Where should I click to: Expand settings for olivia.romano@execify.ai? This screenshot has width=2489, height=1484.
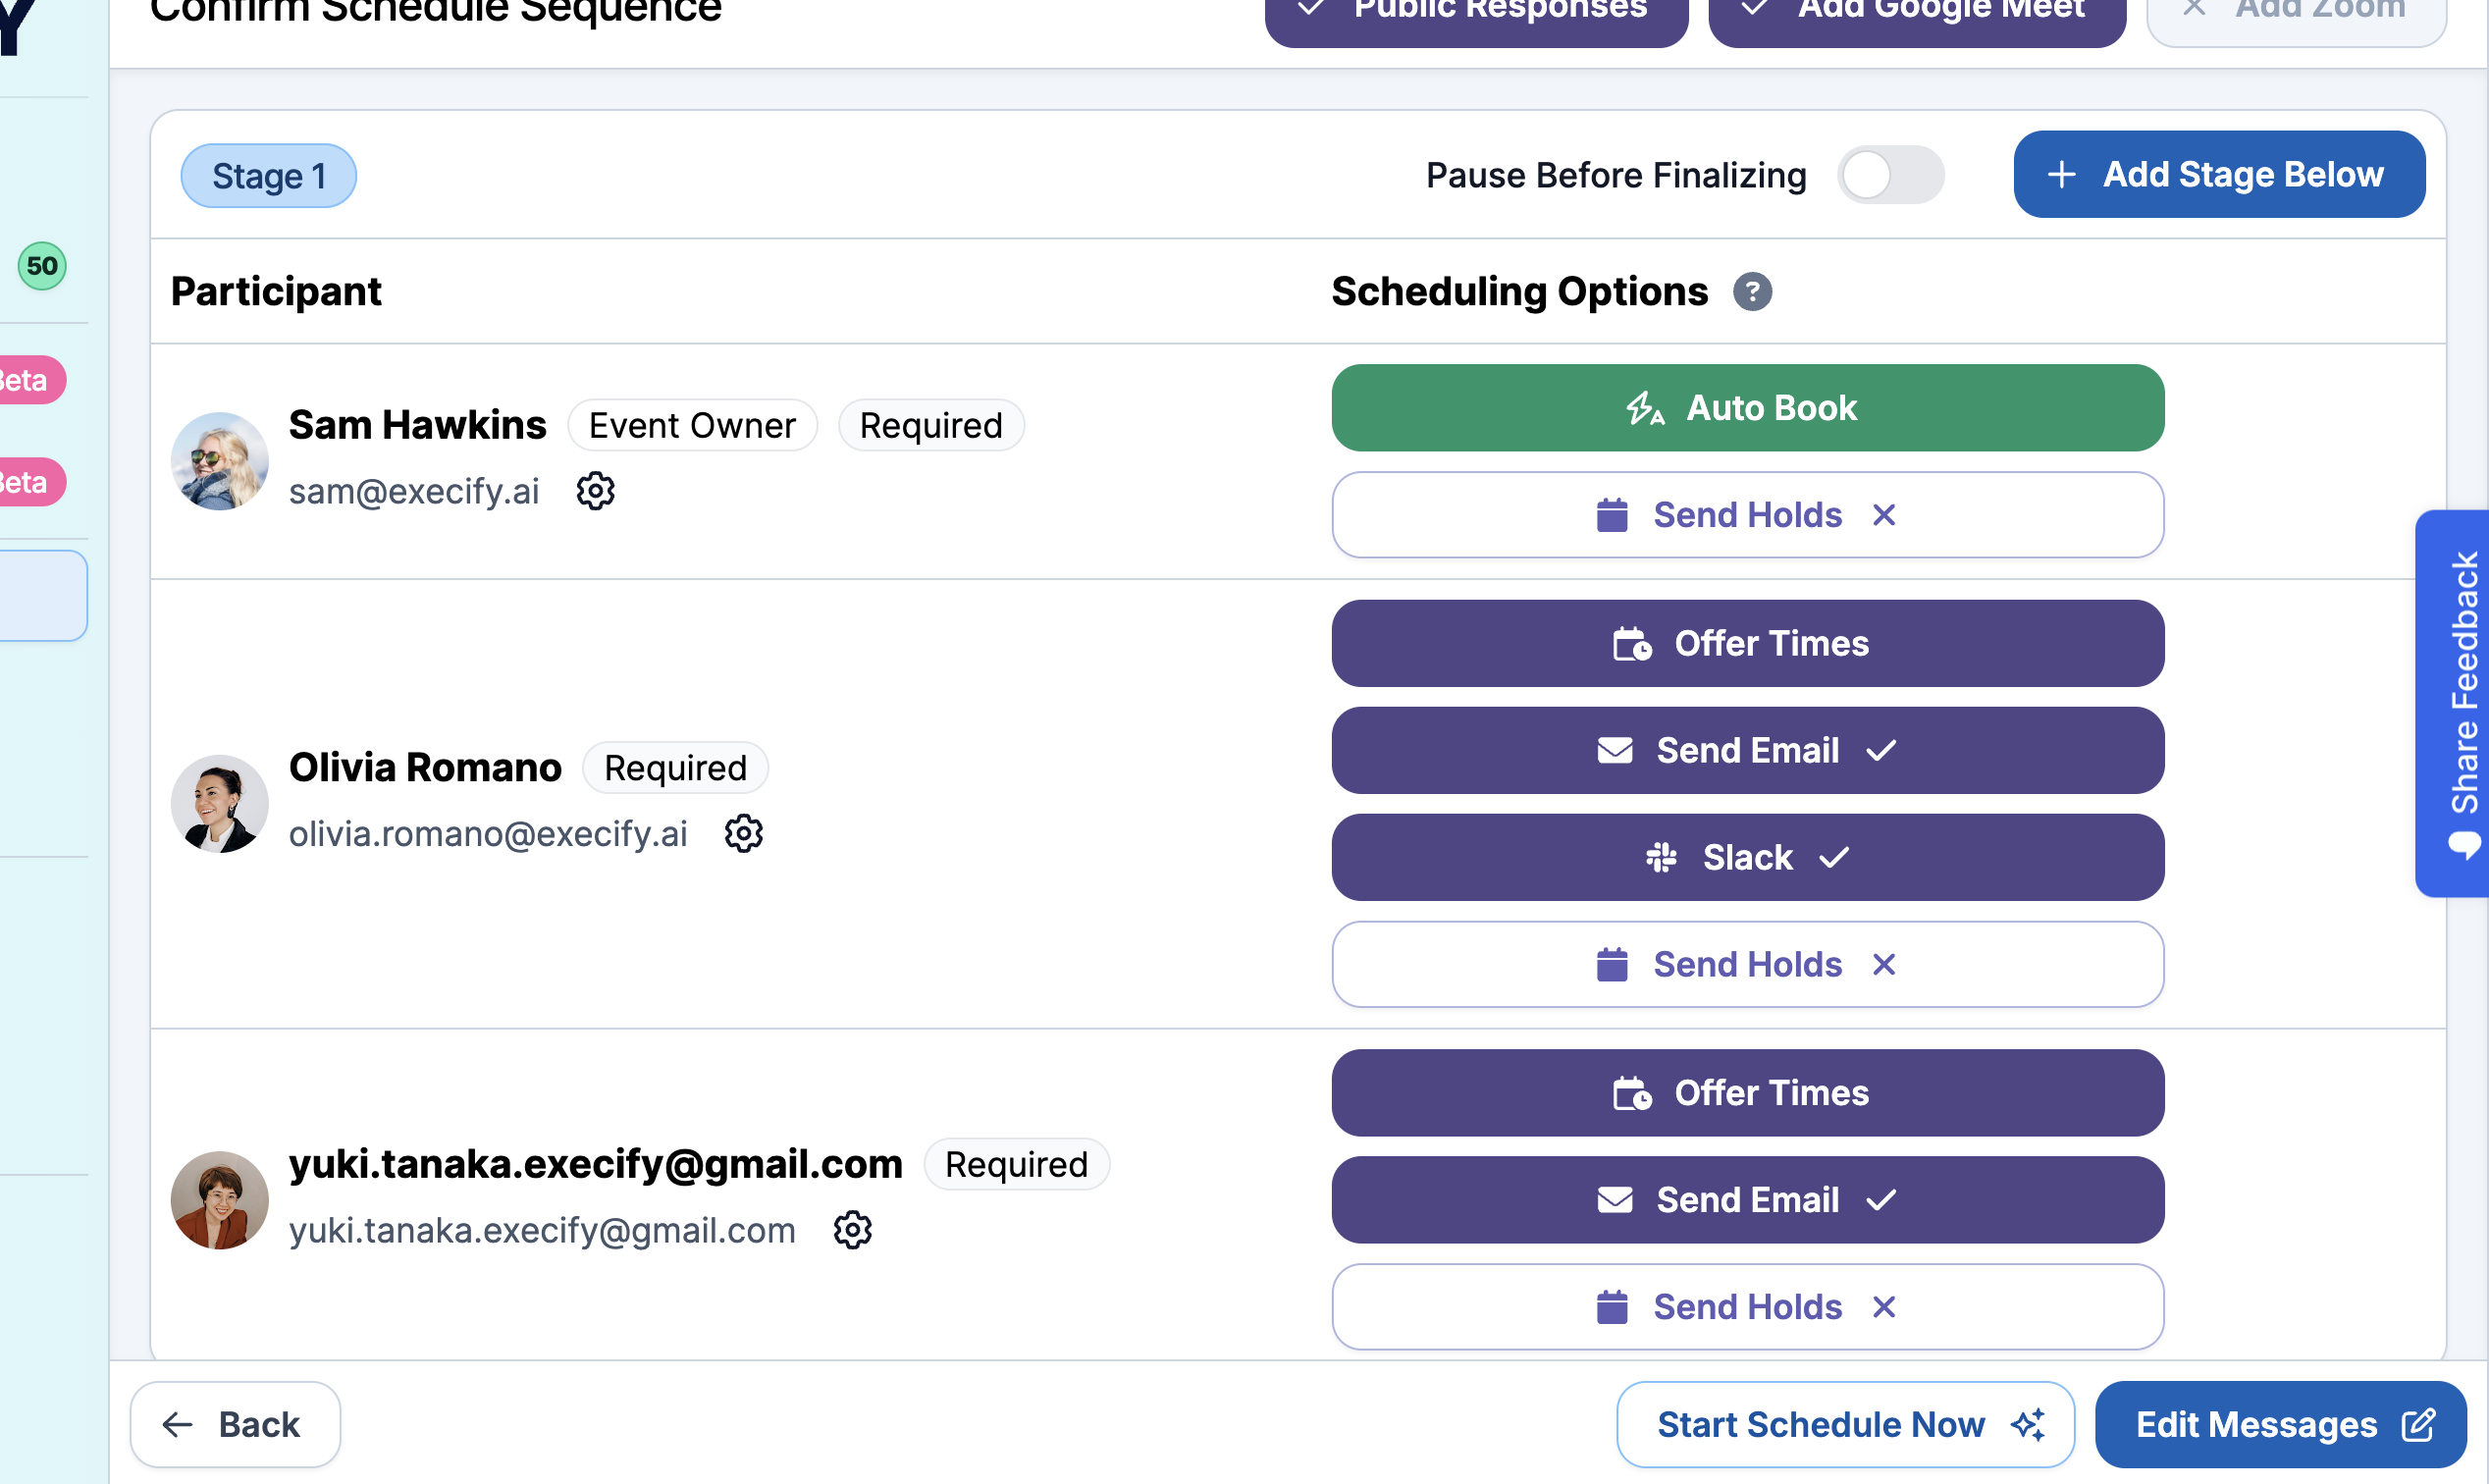(x=744, y=832)
